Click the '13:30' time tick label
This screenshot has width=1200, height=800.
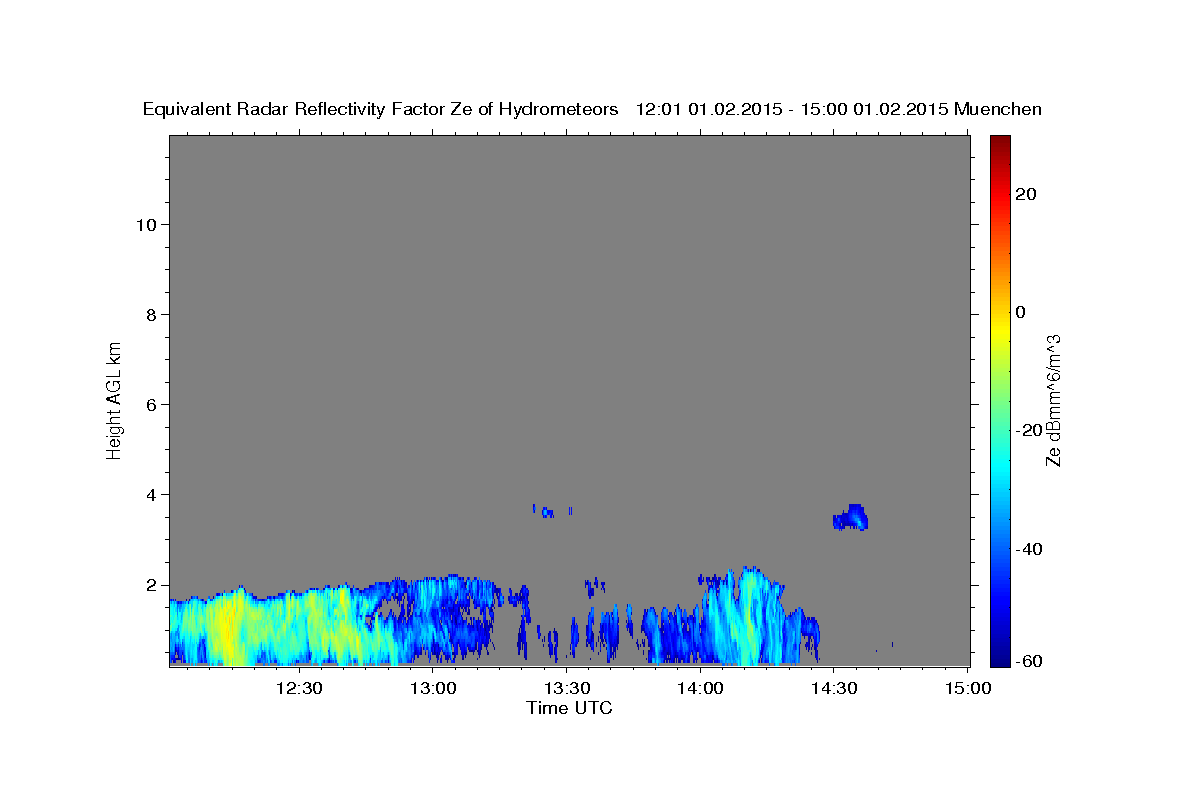click(x=566, y=688)
